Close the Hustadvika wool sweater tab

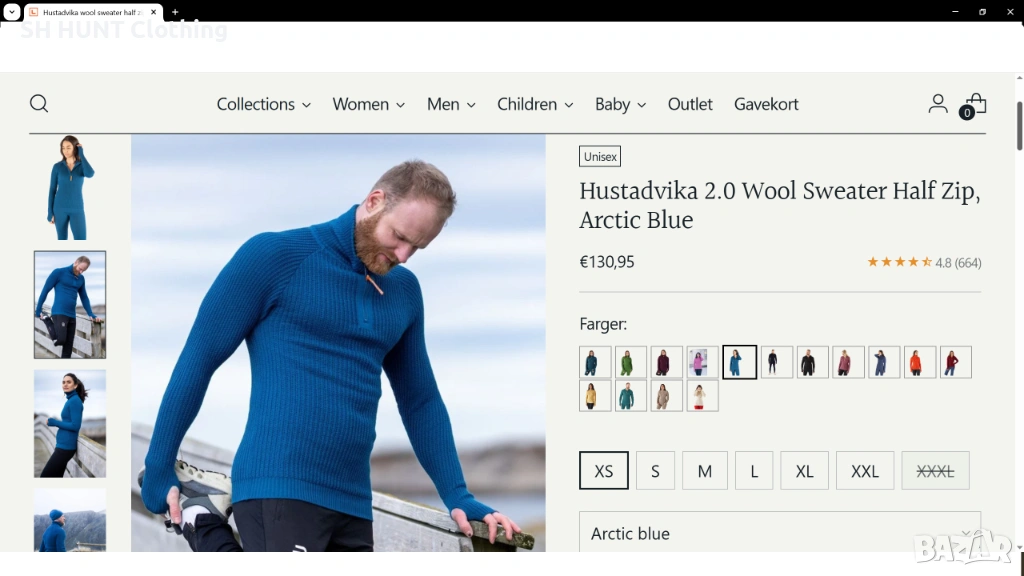point(153,12)
